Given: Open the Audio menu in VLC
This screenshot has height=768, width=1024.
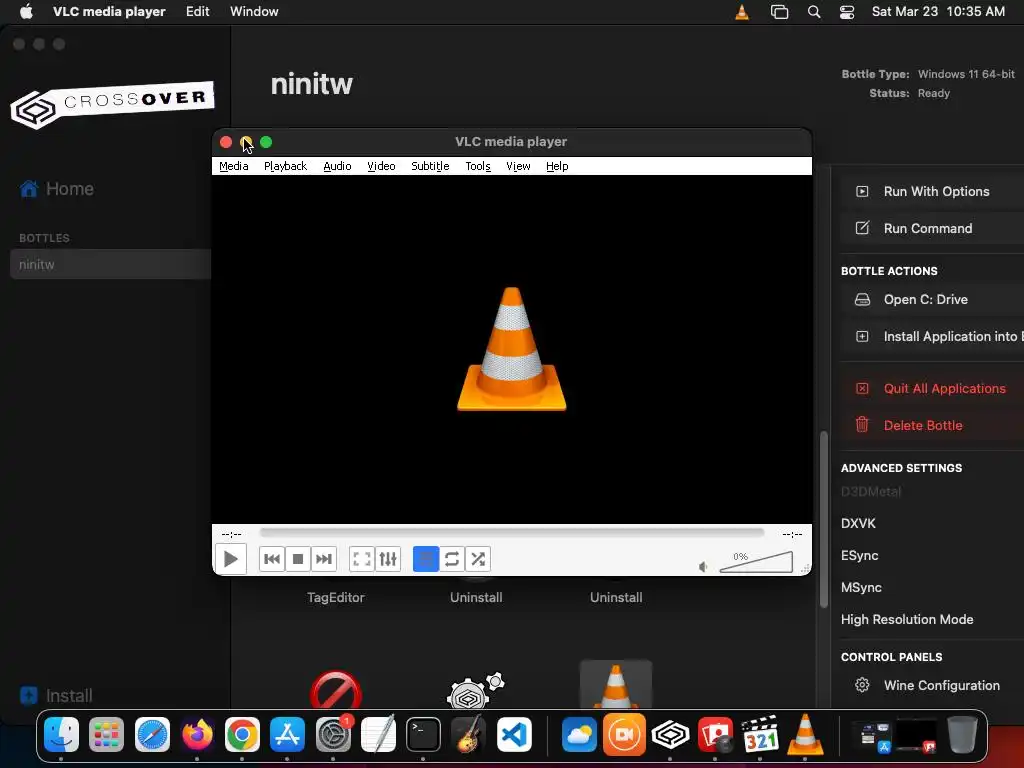Looking at the screenshot, I should (x=338, y=166).
